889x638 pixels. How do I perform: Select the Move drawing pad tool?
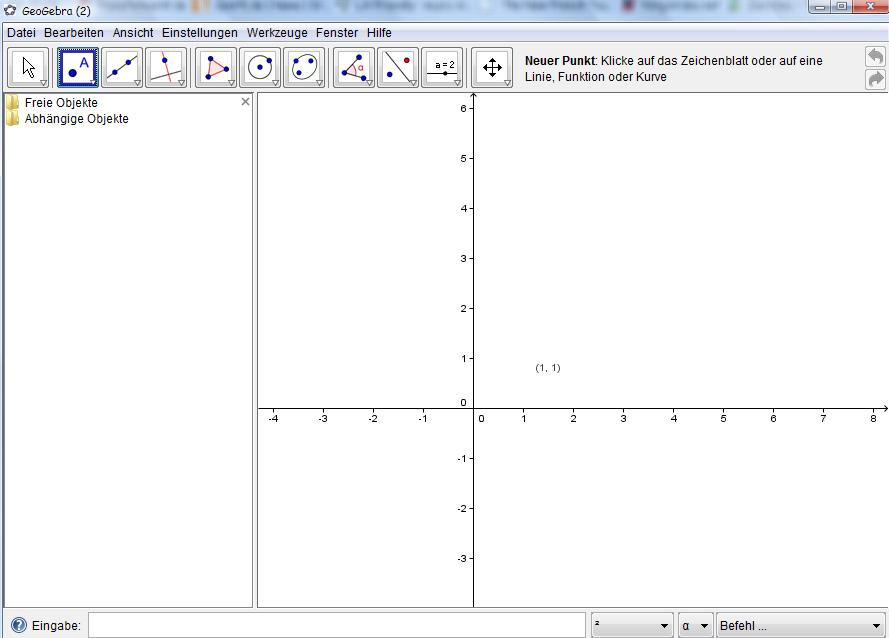pyautogui.click(x=492, y=68)
